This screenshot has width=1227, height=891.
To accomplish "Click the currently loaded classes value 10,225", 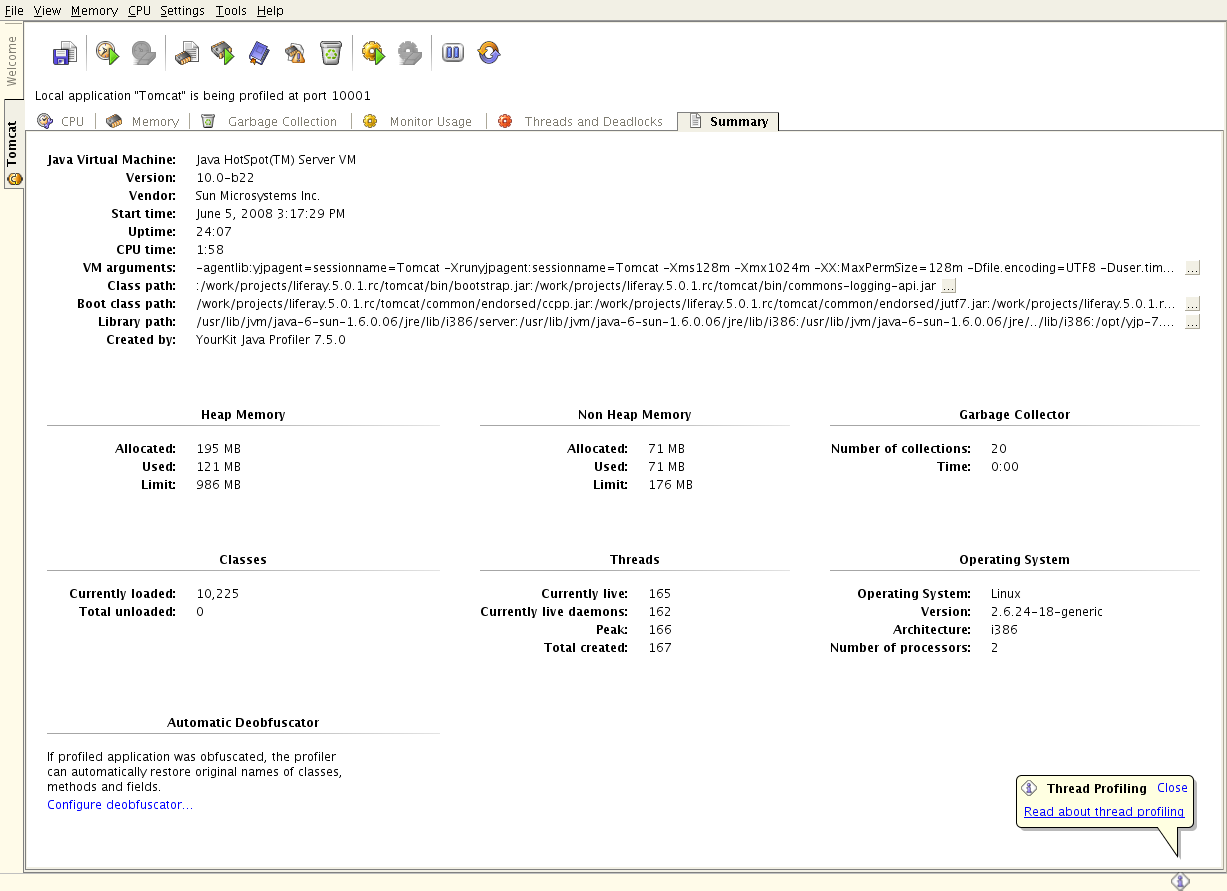I will click(218, 594).
